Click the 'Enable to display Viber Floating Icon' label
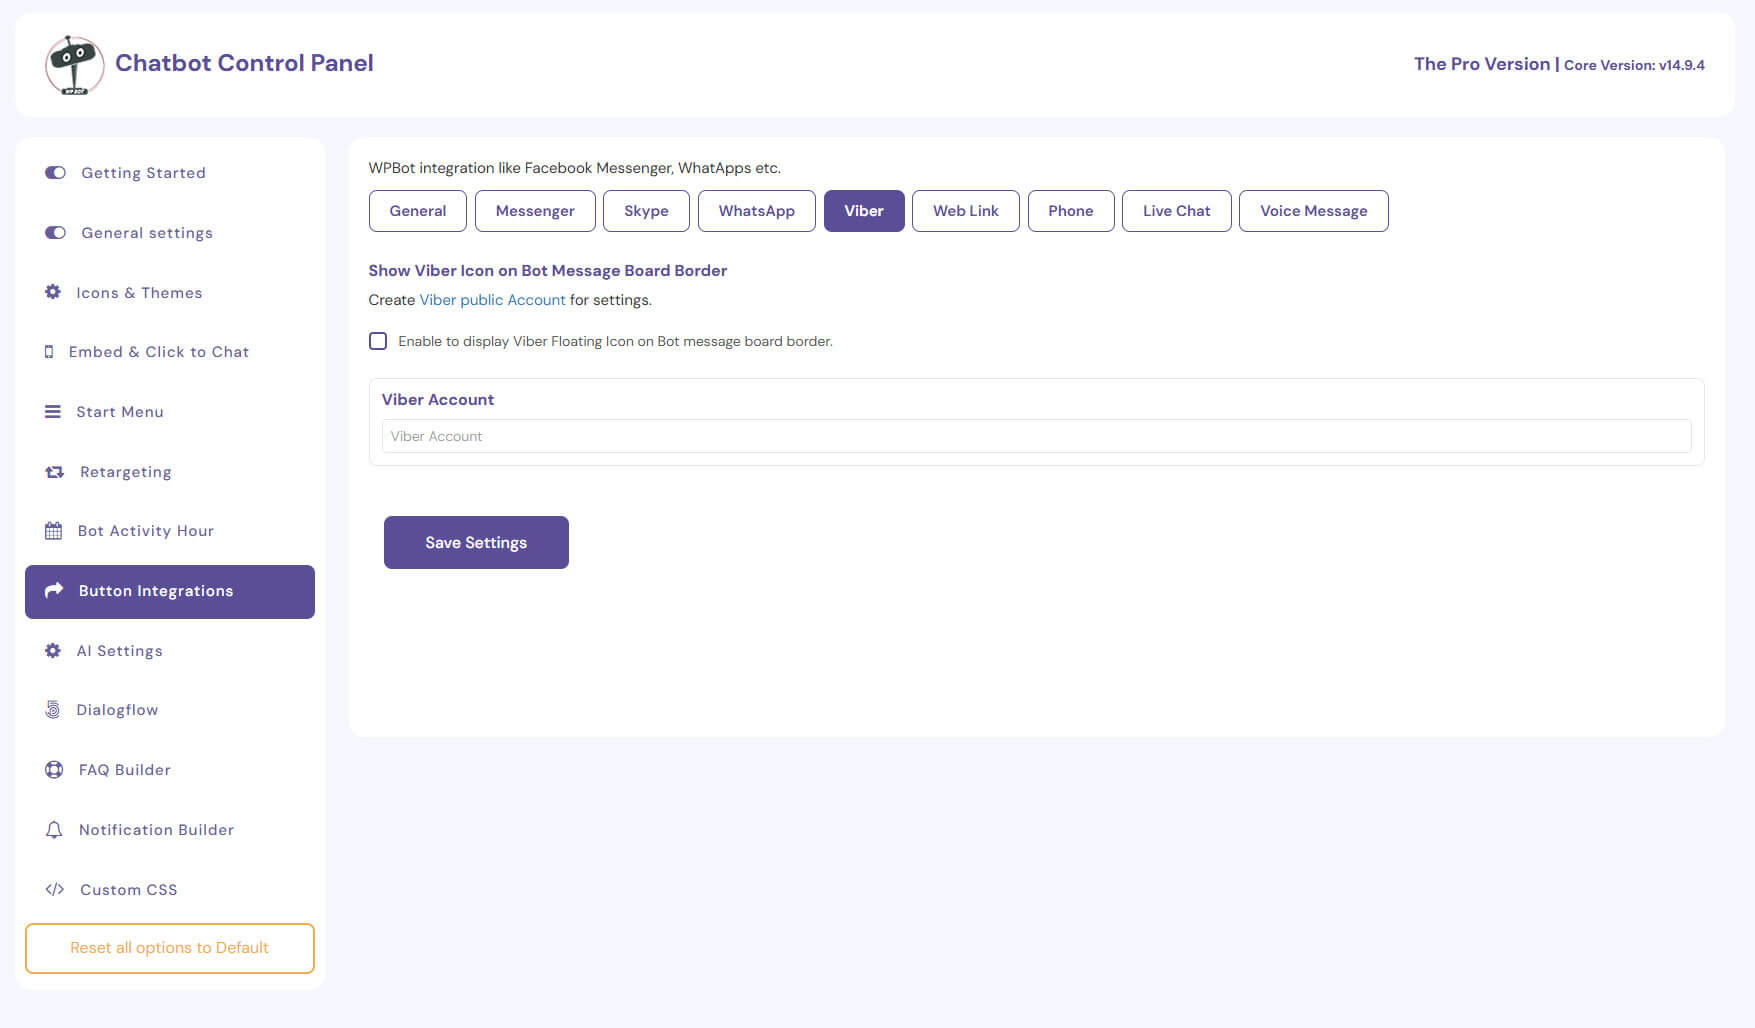The height and width of the screenshot is (1028, 1755). point(615,341)
